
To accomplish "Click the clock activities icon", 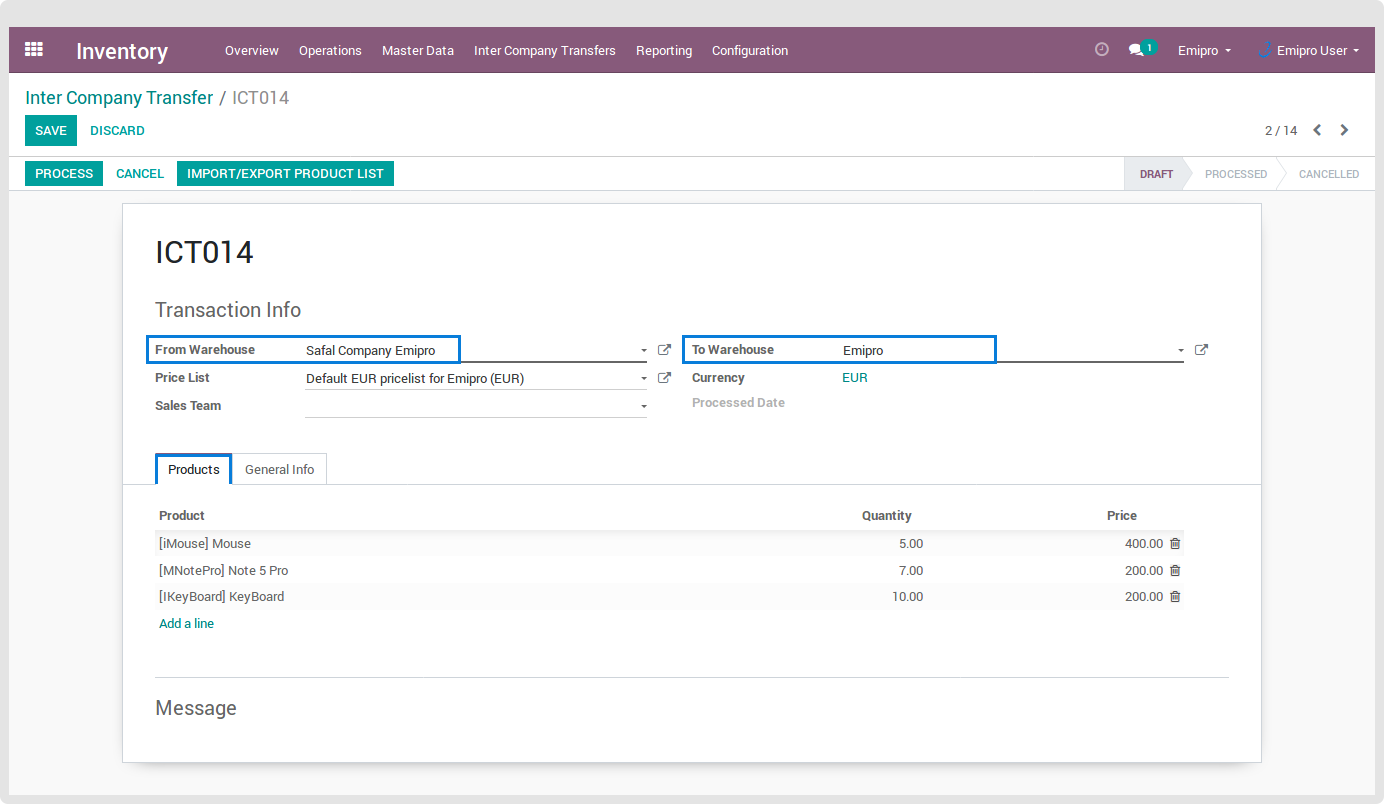I will tap(1102, 49).
